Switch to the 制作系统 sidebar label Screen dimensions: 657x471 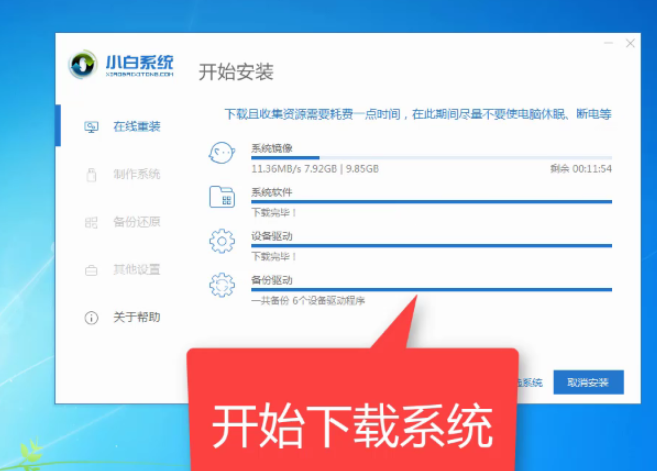pos(136,175)
